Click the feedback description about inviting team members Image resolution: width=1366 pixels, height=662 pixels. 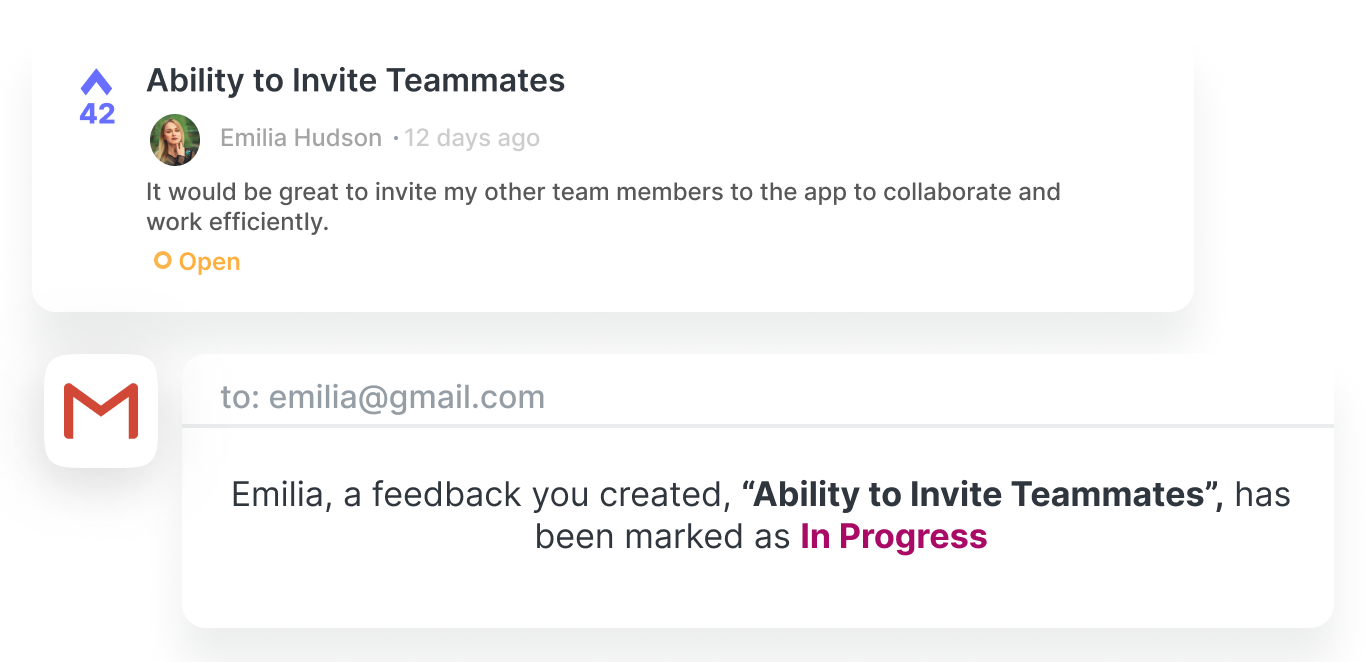click(603, 206)
